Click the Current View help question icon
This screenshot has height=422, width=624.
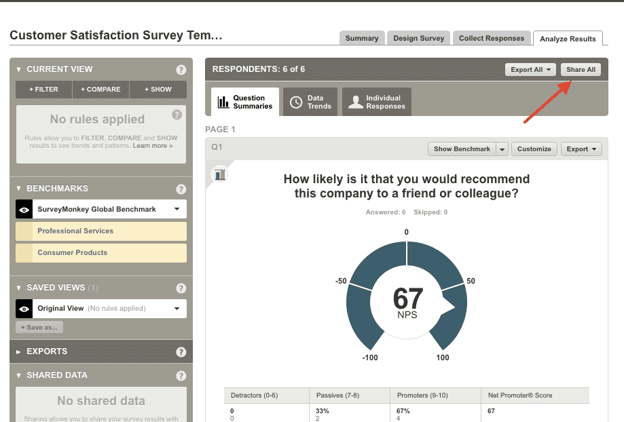point(181,70)
